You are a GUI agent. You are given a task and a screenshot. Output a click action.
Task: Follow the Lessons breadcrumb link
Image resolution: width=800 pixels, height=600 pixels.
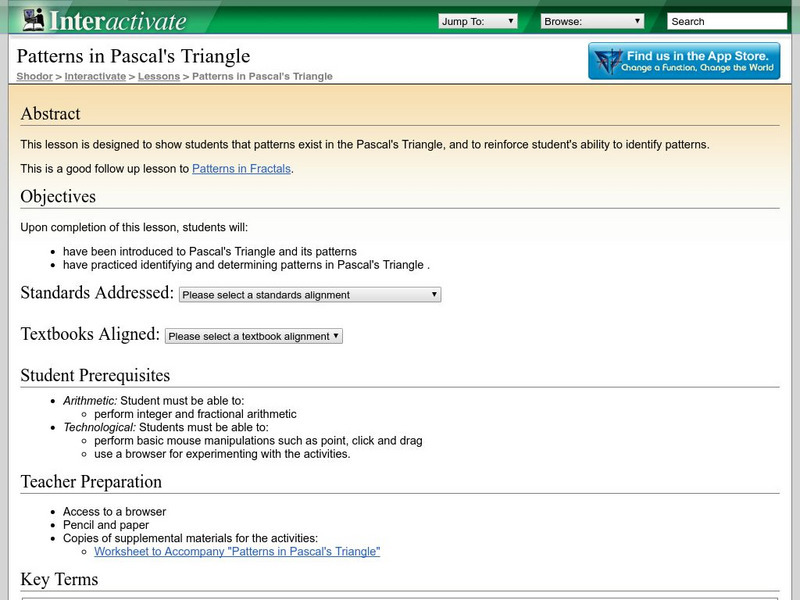[x=159, y=76]
